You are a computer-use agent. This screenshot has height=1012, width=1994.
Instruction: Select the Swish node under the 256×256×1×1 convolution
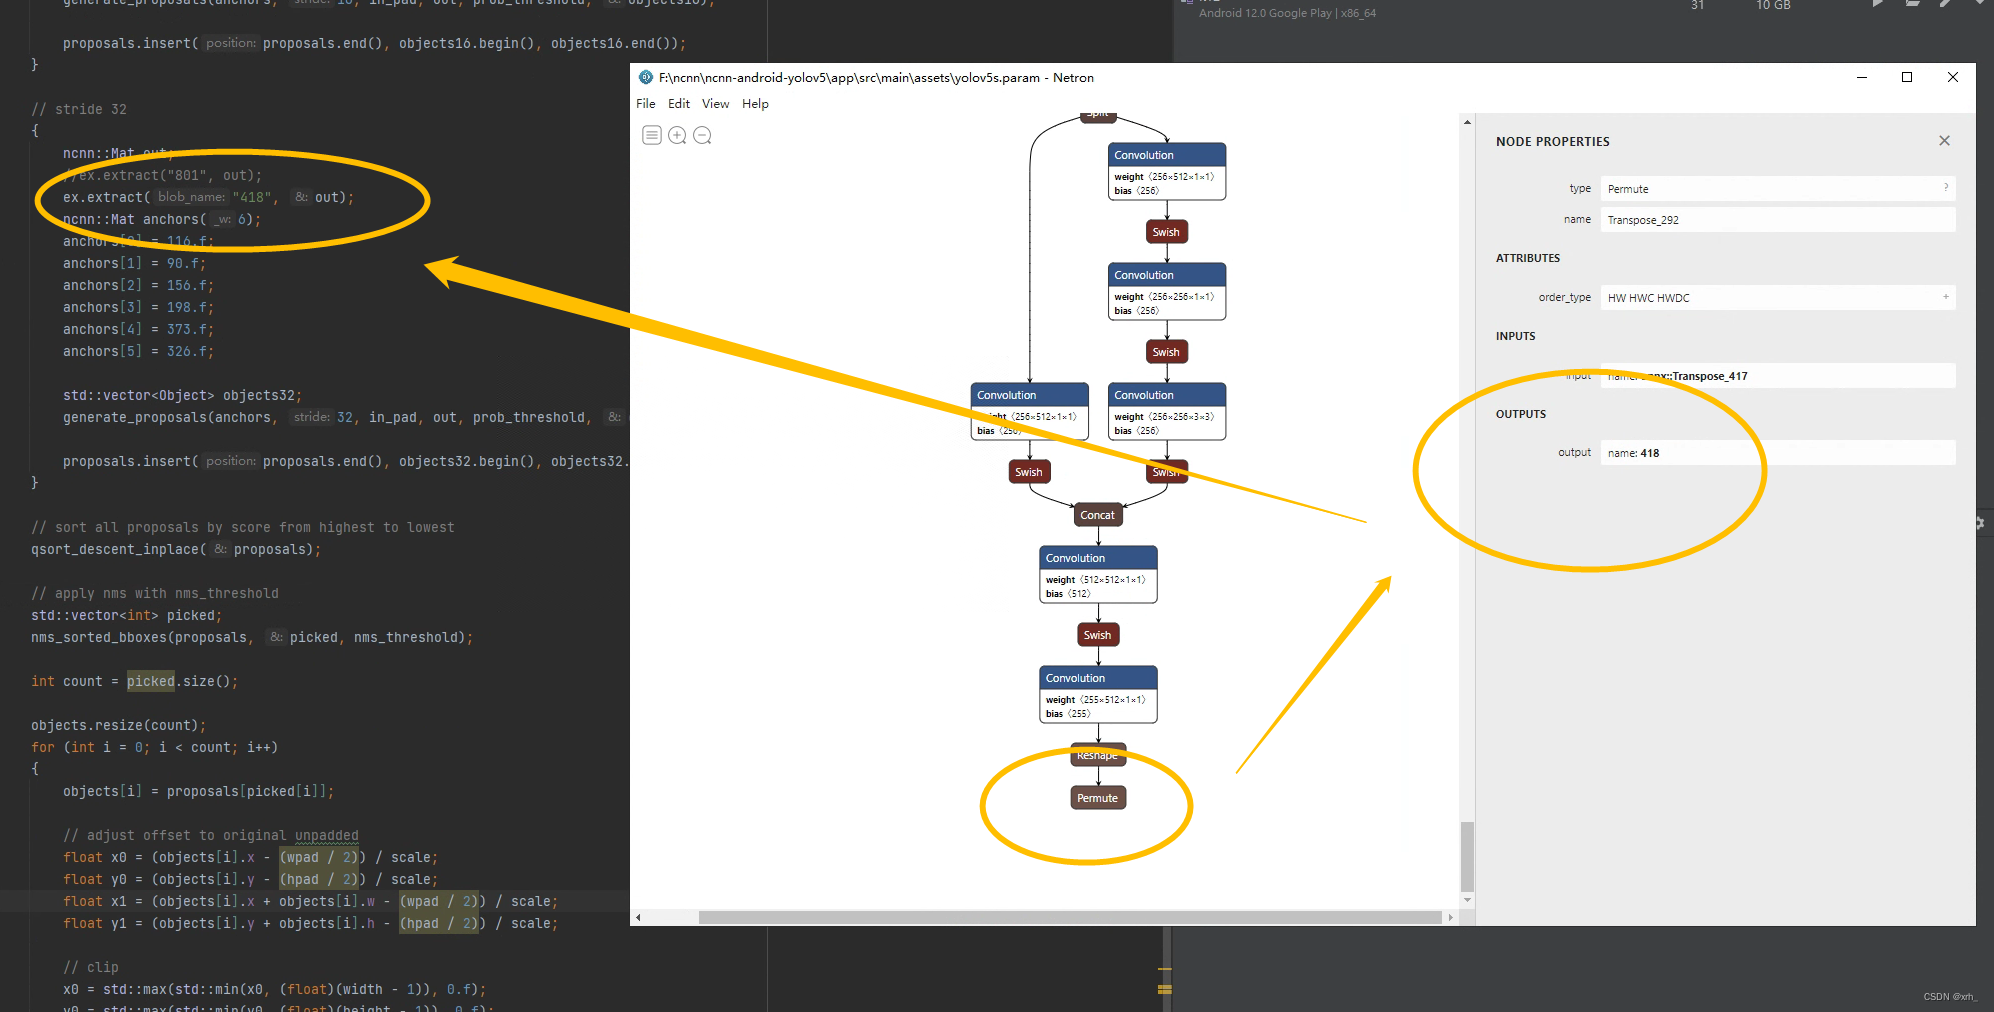[x=1166, y=352]
